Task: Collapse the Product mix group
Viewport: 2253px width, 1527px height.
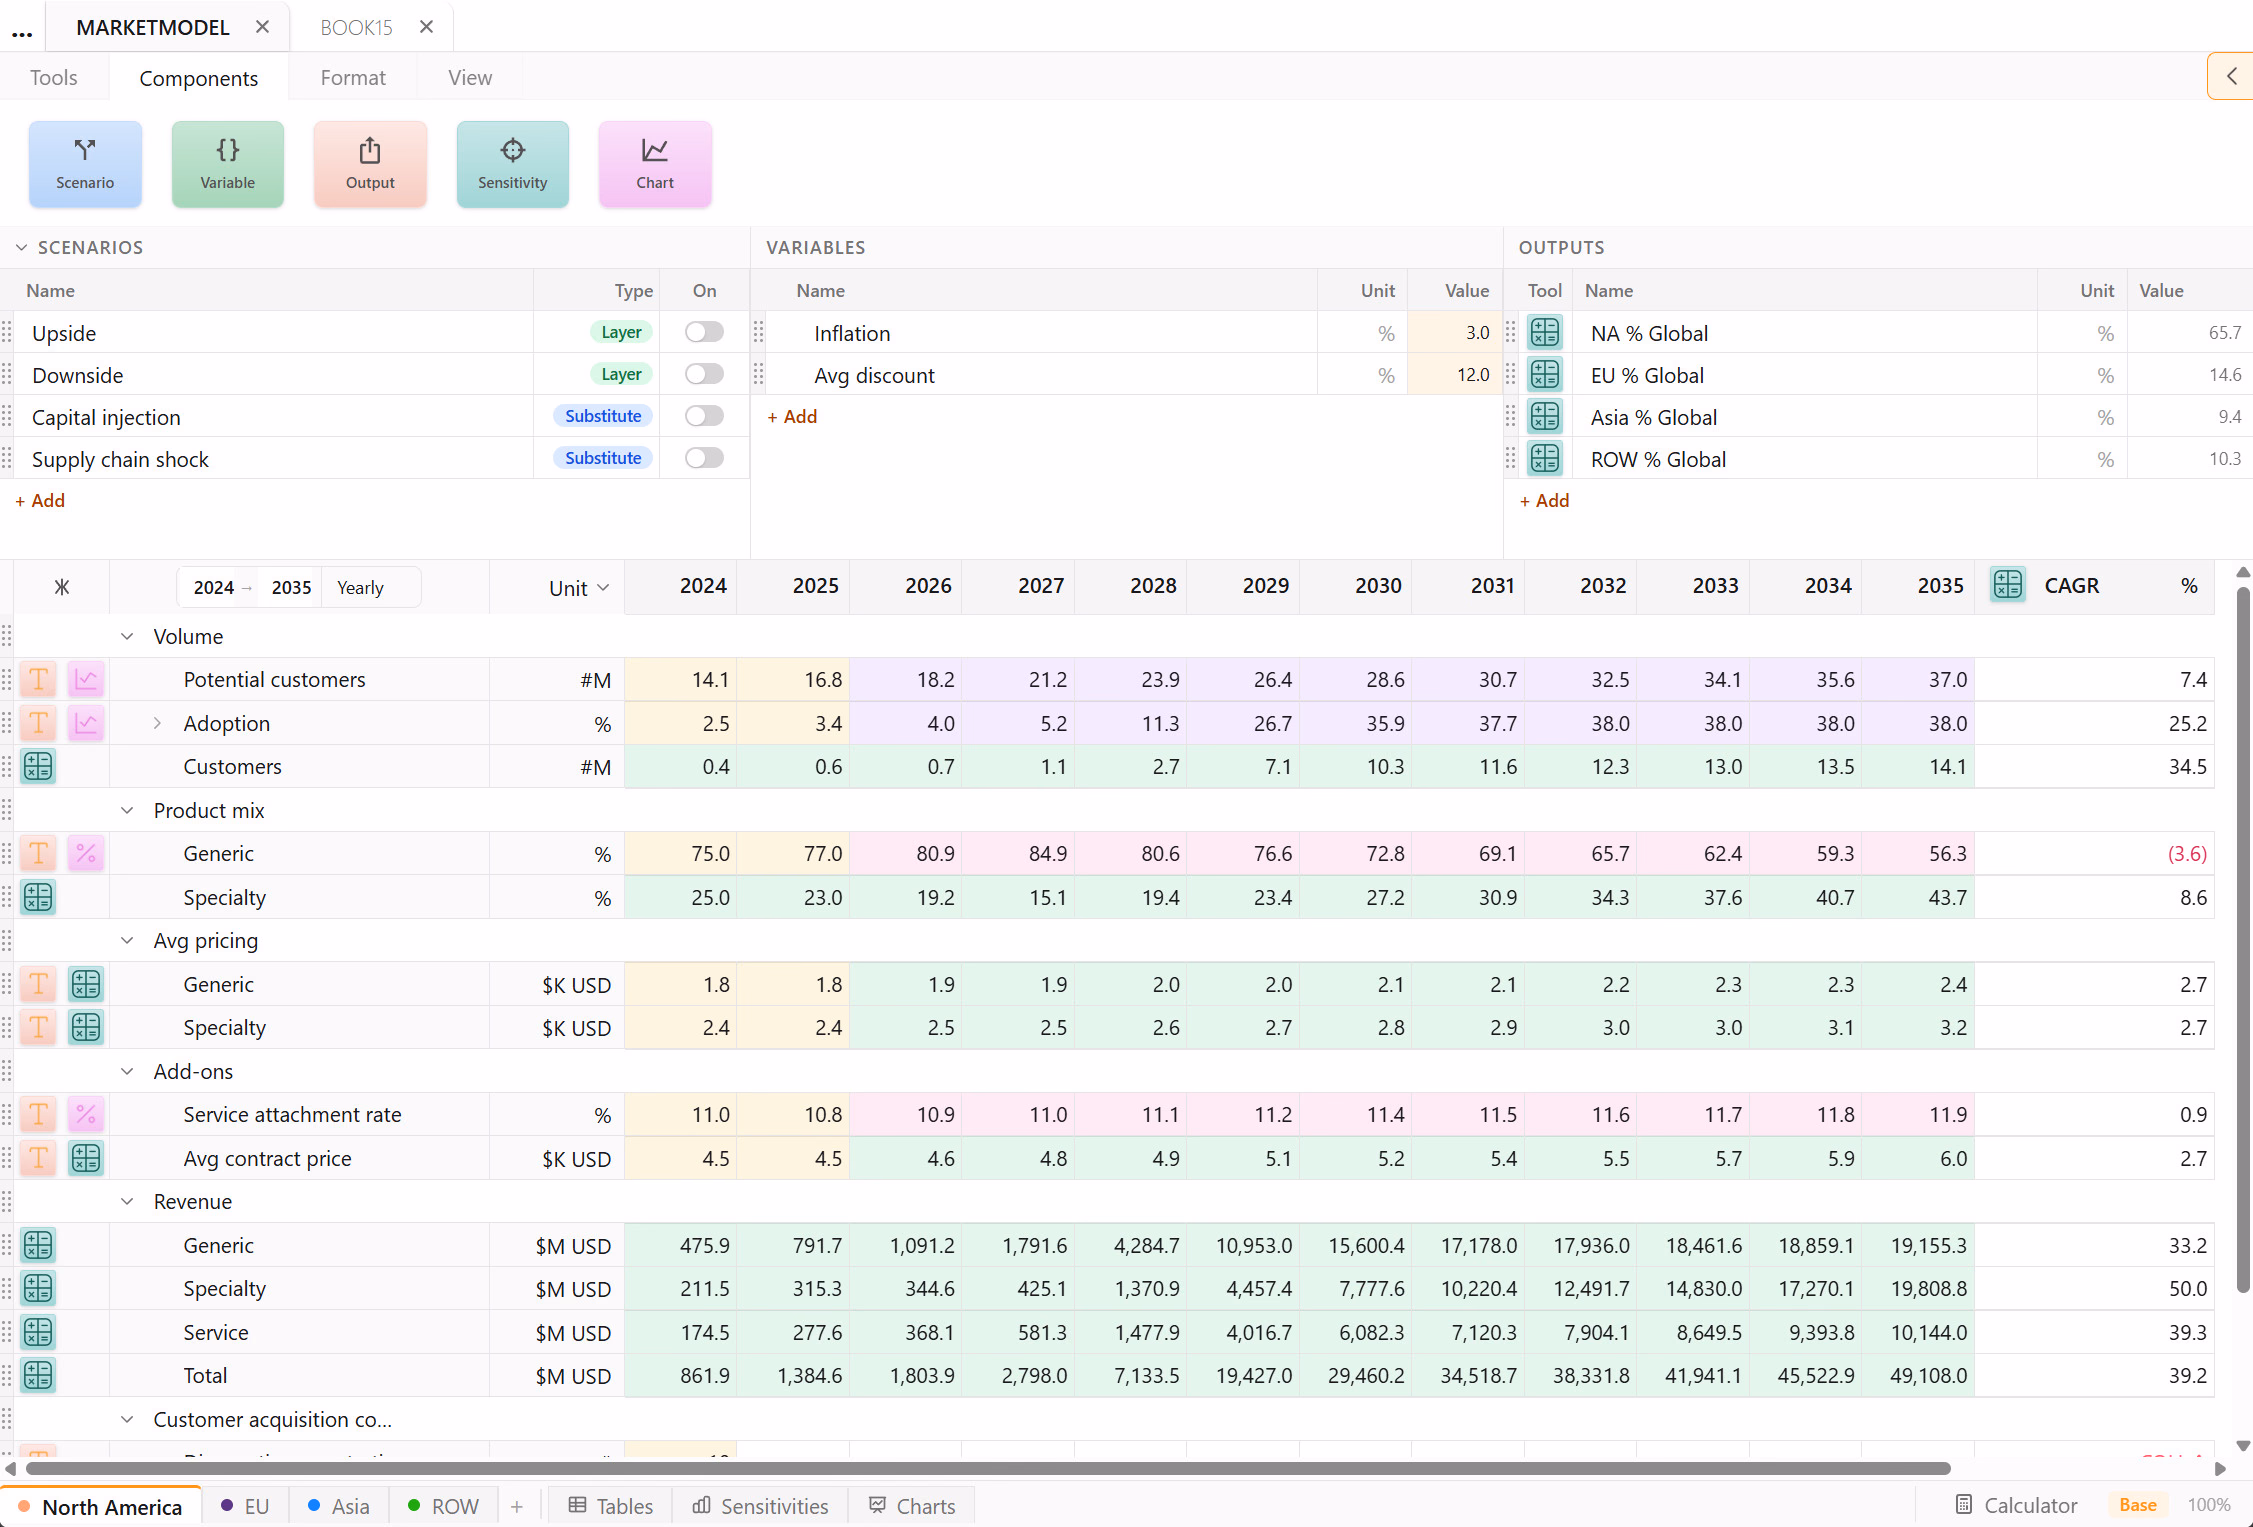Action: tap(127, 810)
